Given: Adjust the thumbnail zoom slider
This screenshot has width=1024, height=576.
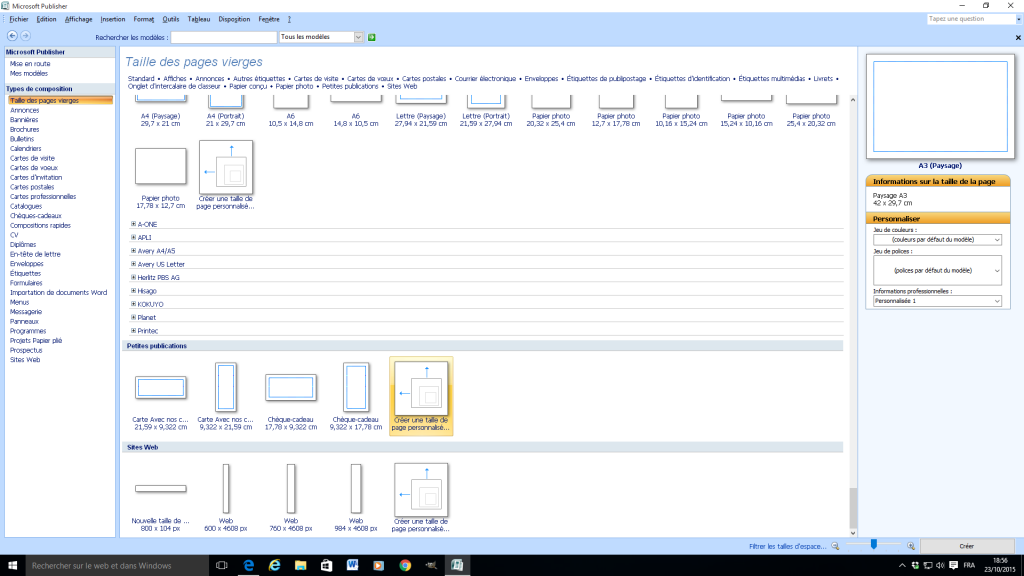Looking at the screenshot, I should pyautogui.click(x=874, y=545).
